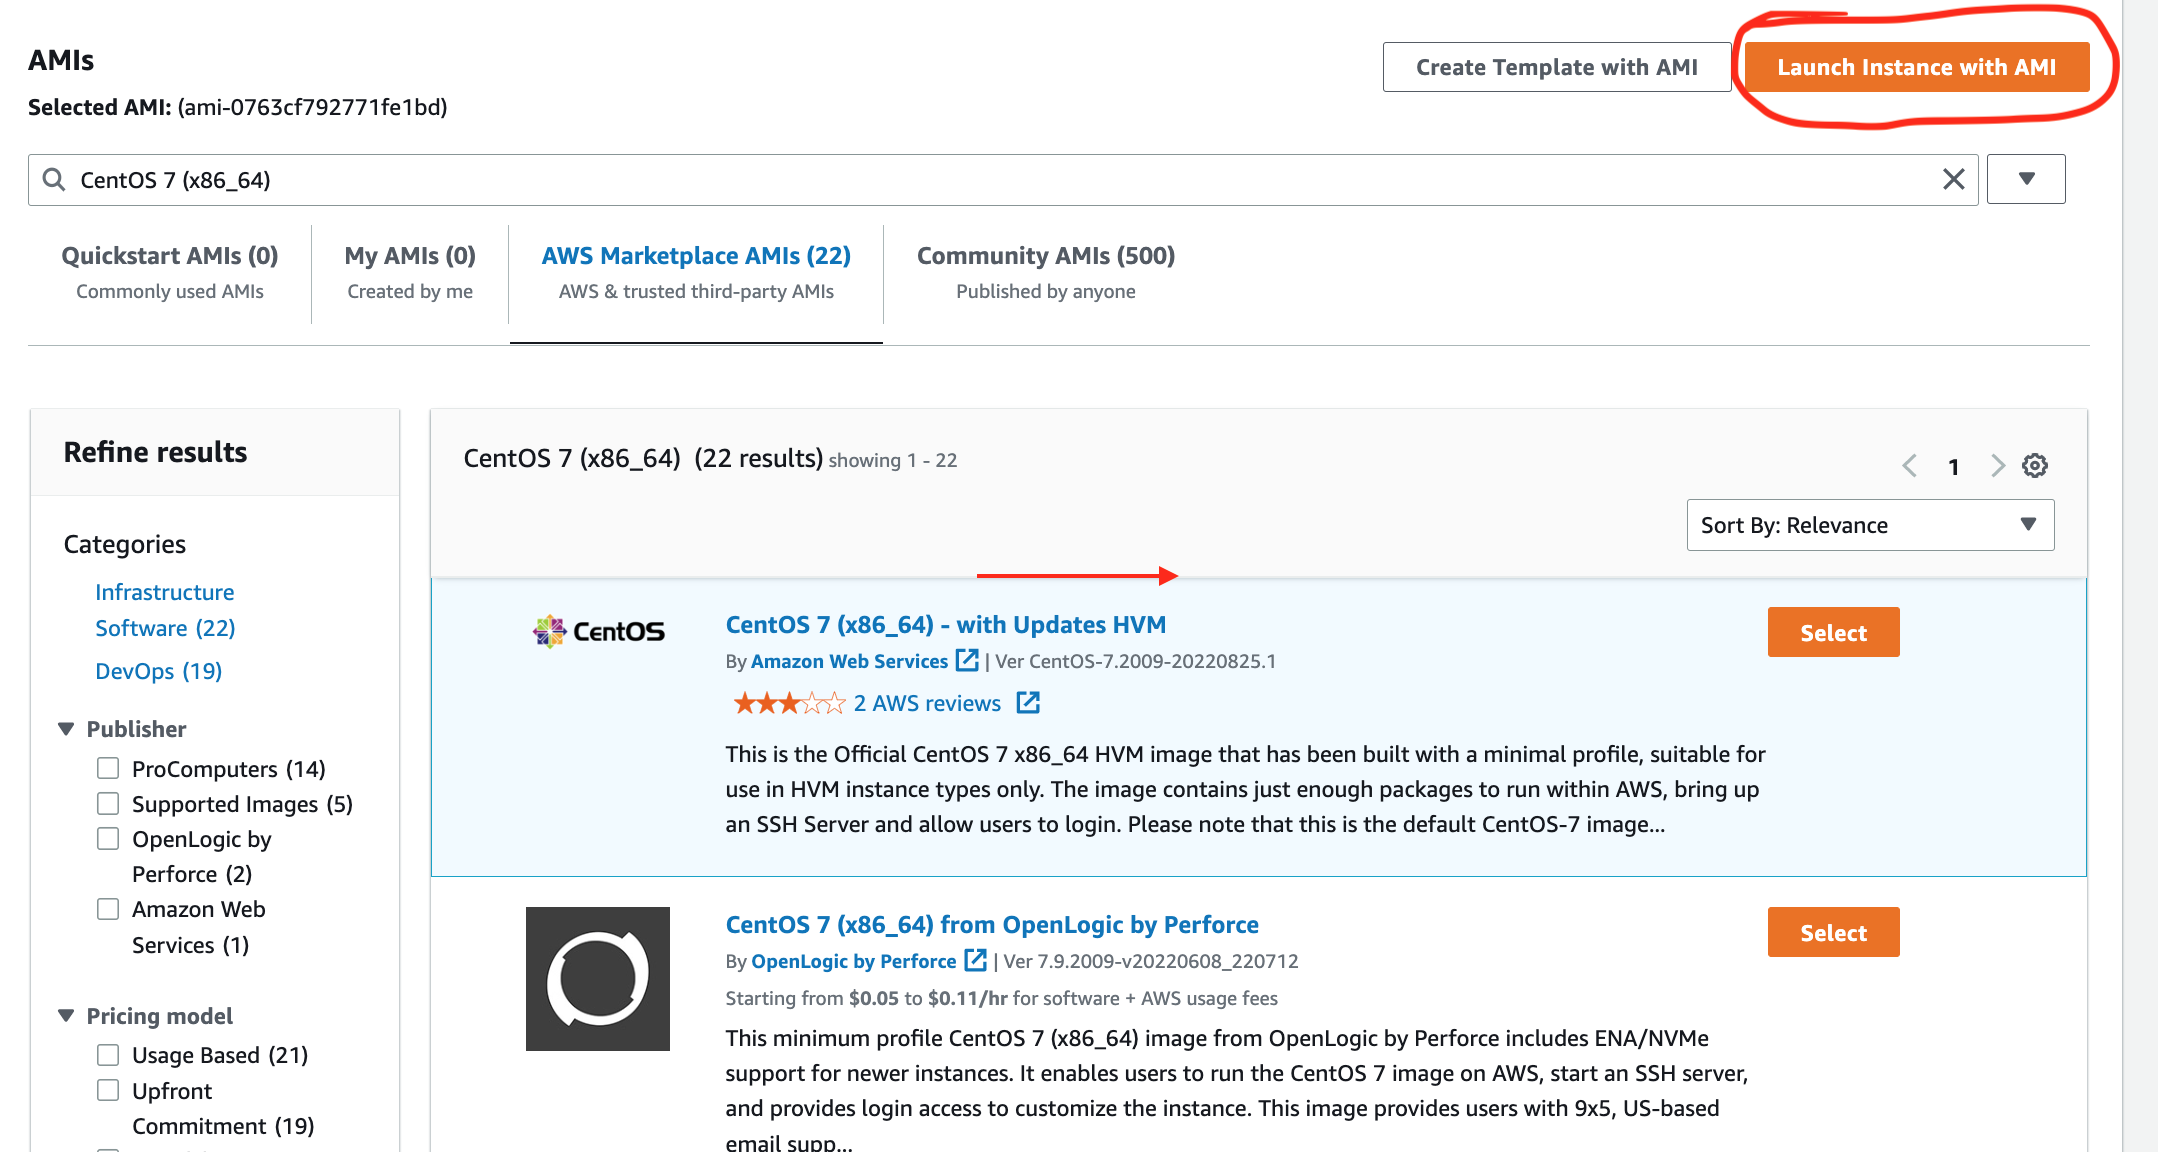Viewport: 2158px width, 1152px height.
Task: Clear the AMI search field
Action: tap(1953, 180)
